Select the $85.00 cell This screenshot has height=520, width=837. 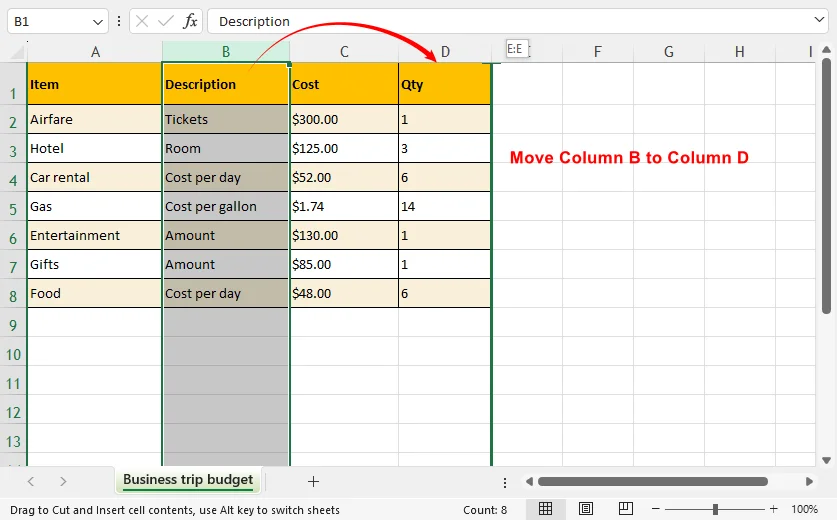[x=344, y=264]
